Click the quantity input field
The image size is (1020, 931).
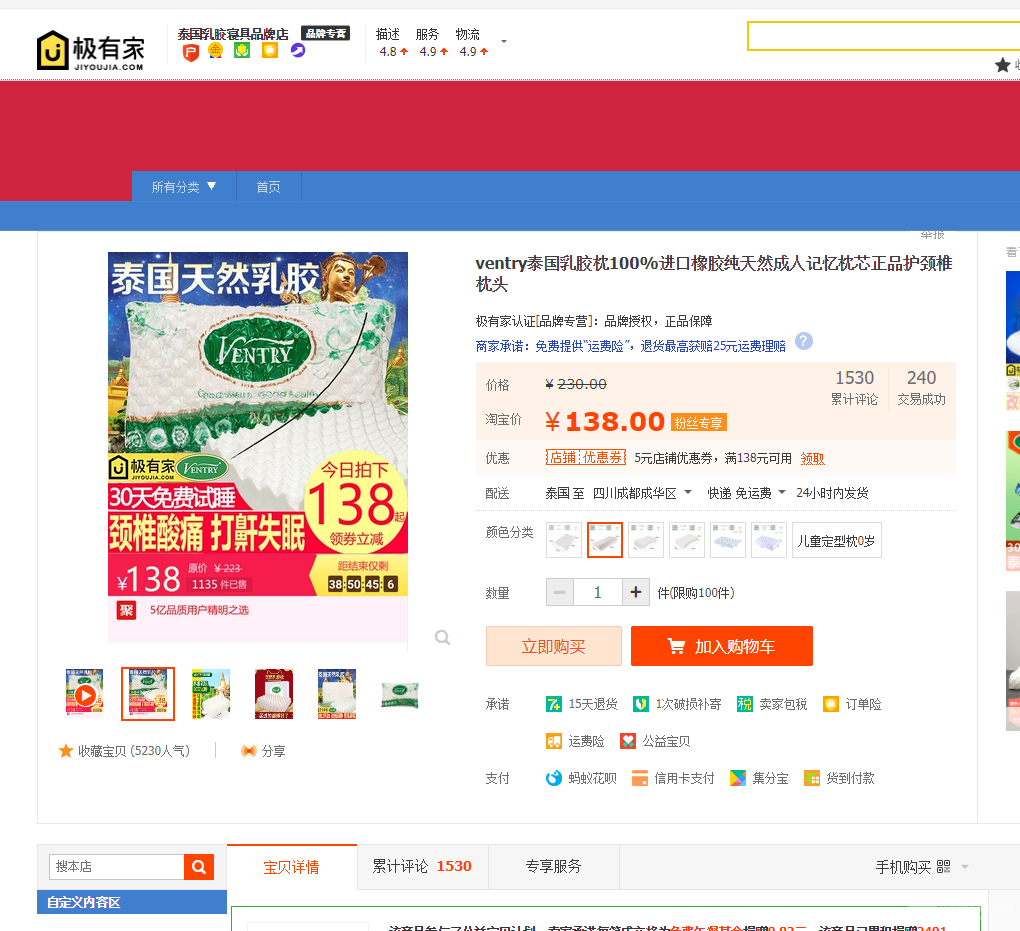597,592
